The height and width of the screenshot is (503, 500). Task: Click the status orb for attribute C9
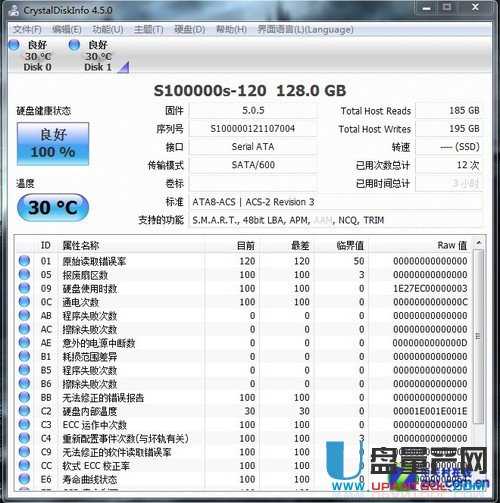[x=24, y=452]
